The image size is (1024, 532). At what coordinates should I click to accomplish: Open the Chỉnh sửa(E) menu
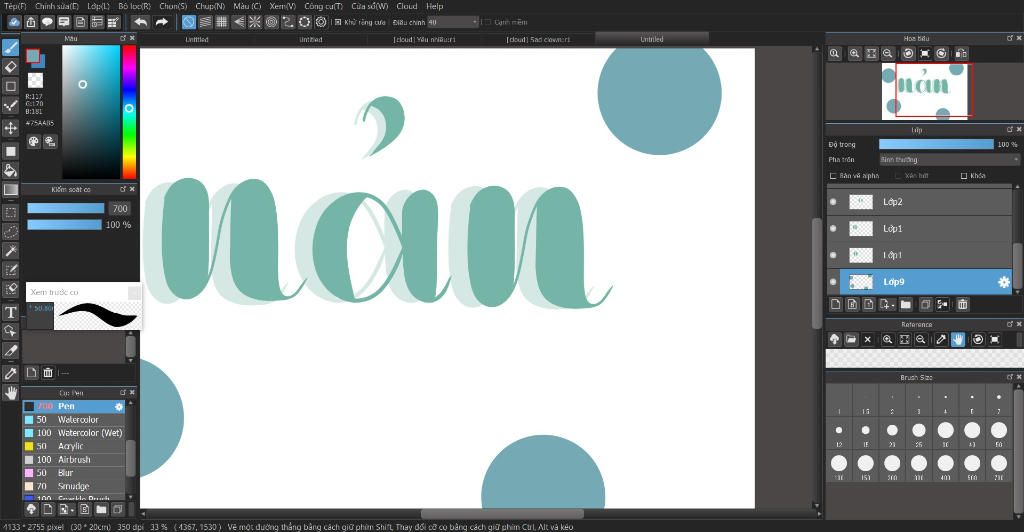tap(57, 6)
